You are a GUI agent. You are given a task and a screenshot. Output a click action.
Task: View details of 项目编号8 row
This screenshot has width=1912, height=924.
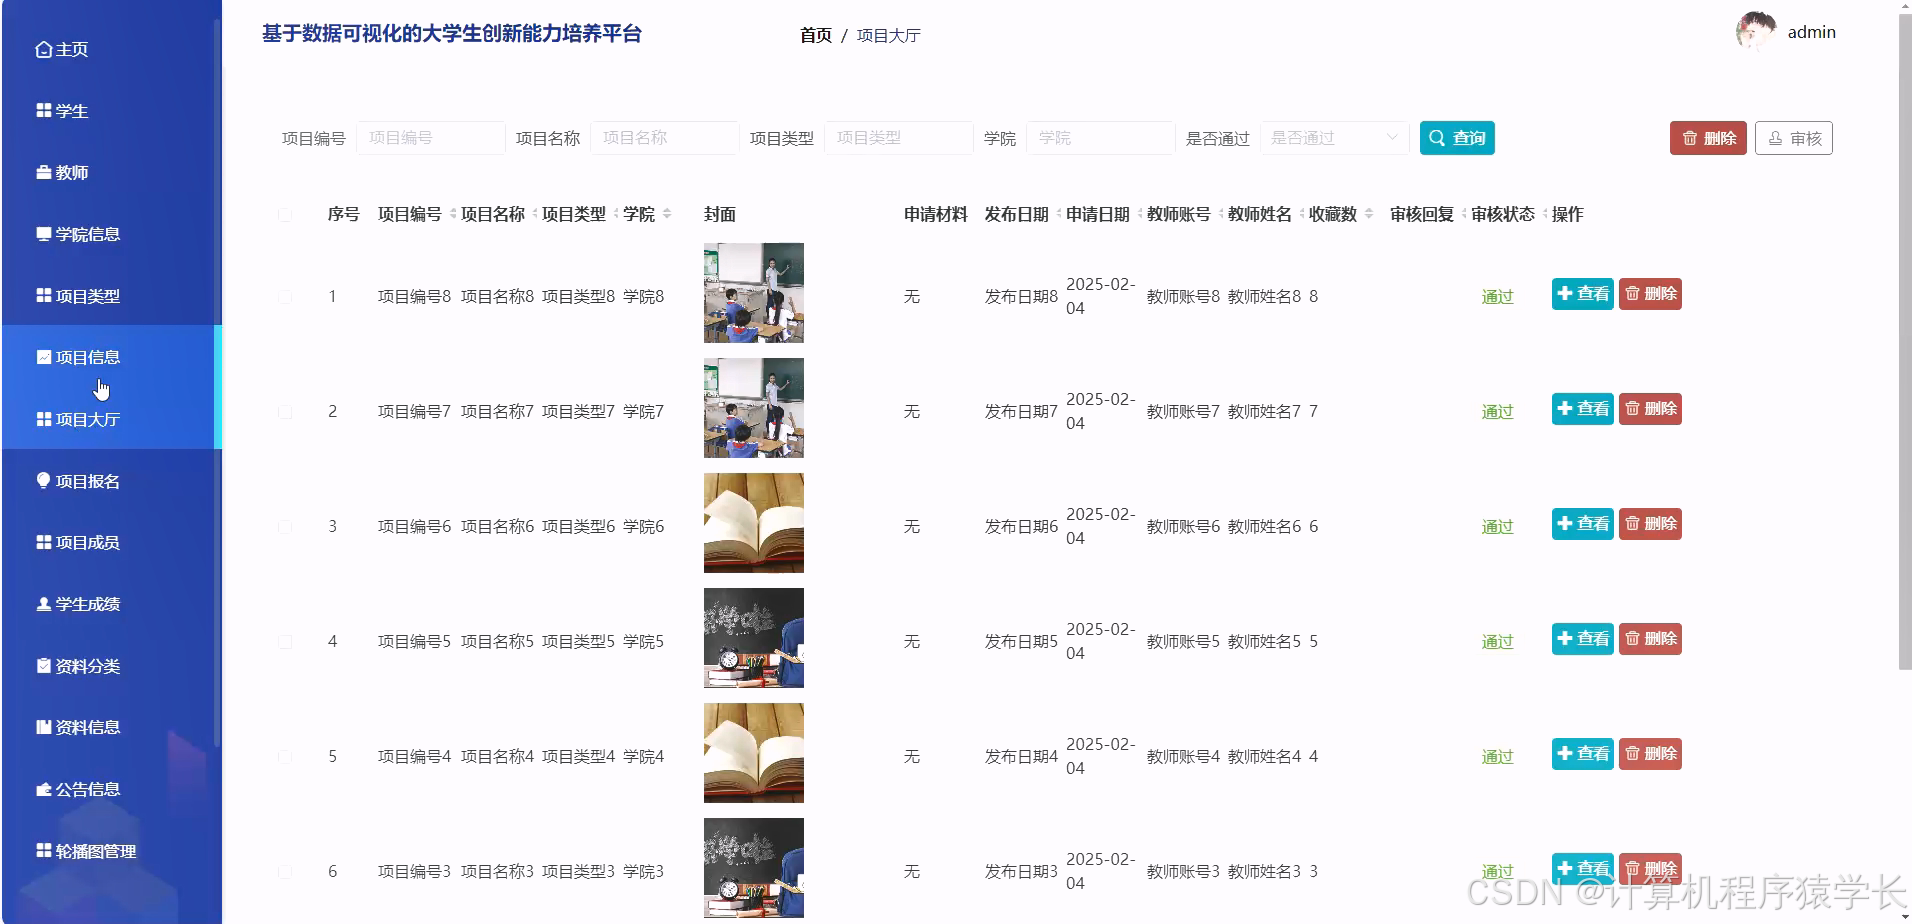(1583, 294)
